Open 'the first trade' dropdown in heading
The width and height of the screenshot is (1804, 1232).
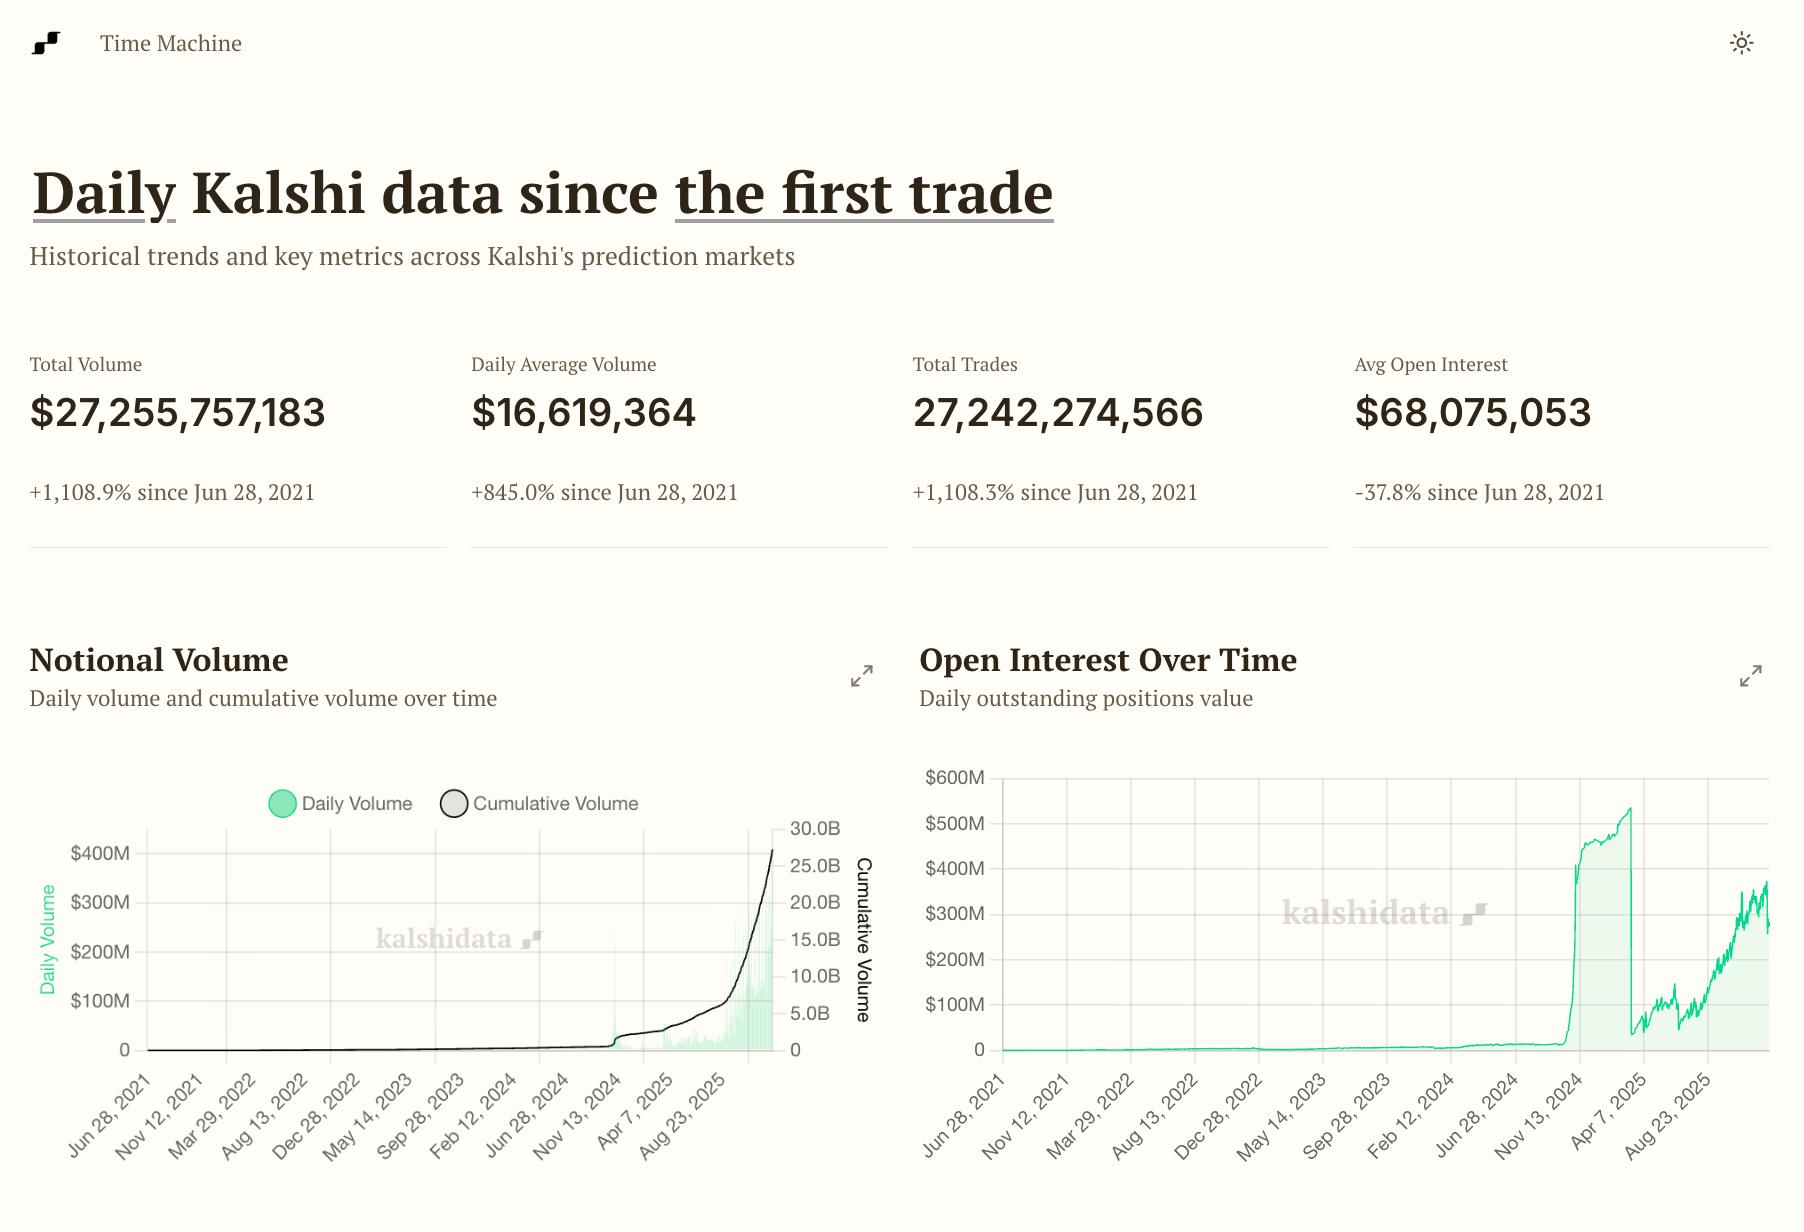pos(864,192)
